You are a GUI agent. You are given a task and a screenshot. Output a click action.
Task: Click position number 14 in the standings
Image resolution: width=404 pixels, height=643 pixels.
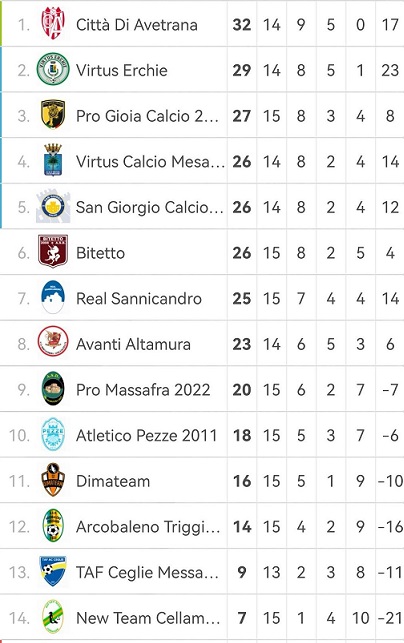(x=19, y=618)
